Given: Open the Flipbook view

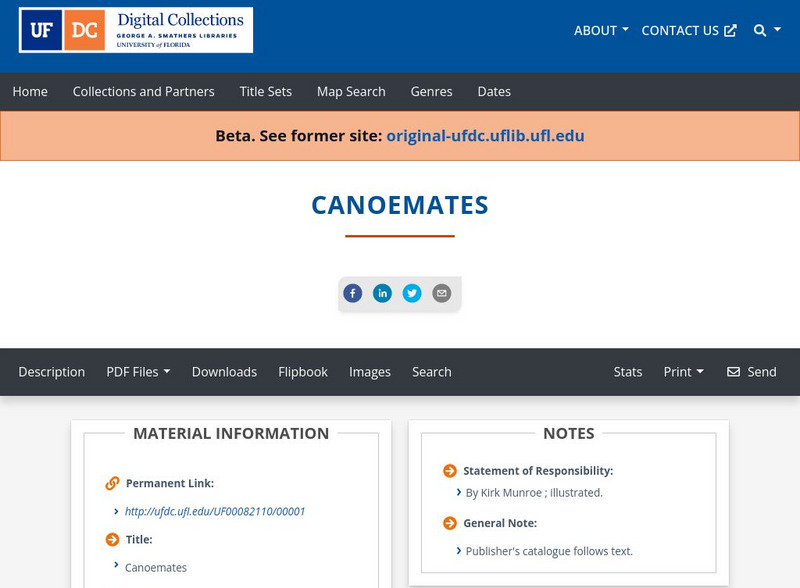Looking at the screenshot, I should 303,372.
